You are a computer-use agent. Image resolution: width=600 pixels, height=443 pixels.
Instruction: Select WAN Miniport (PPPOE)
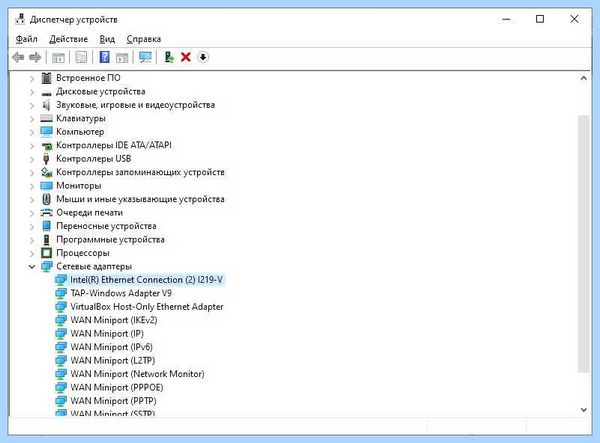pyautogui.click(x=117, y=387)
